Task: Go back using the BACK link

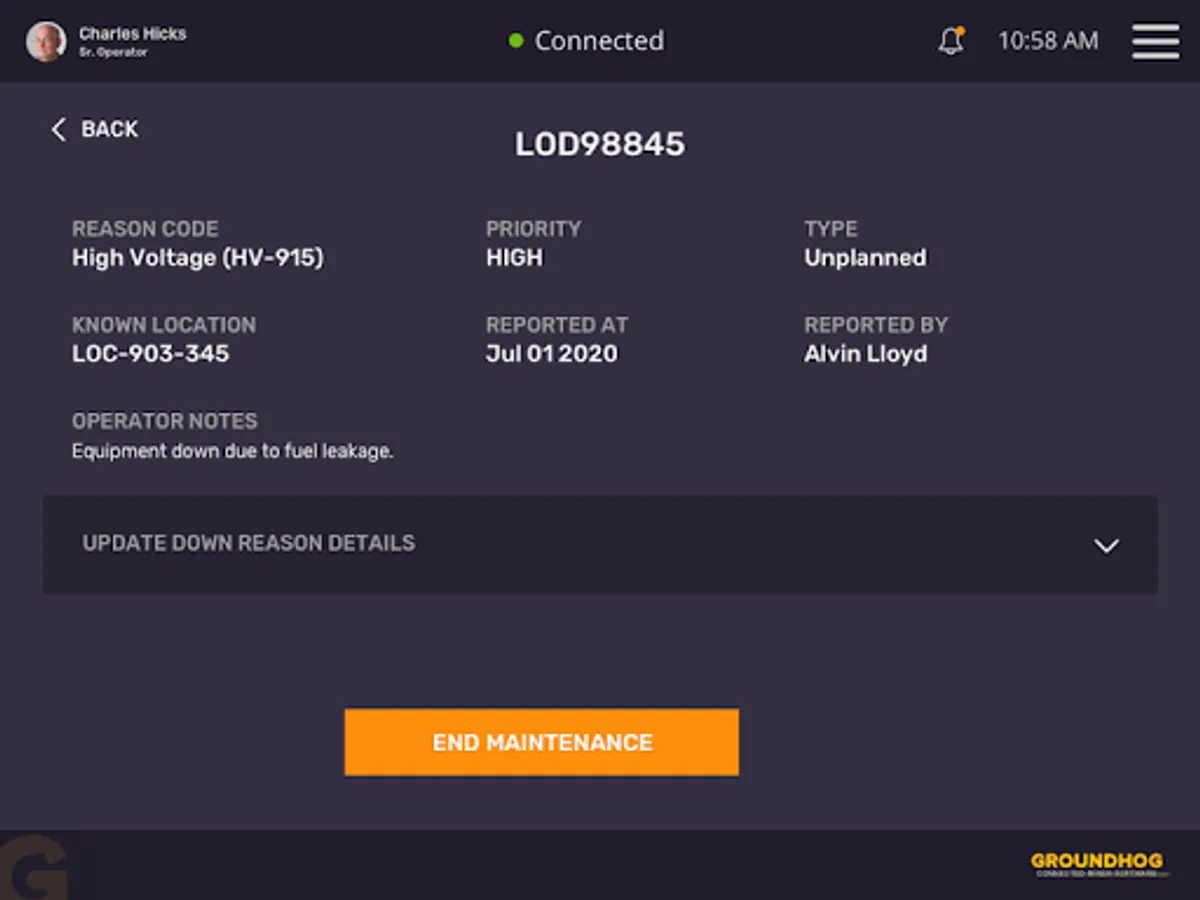Action: click(x=95, y=129)
